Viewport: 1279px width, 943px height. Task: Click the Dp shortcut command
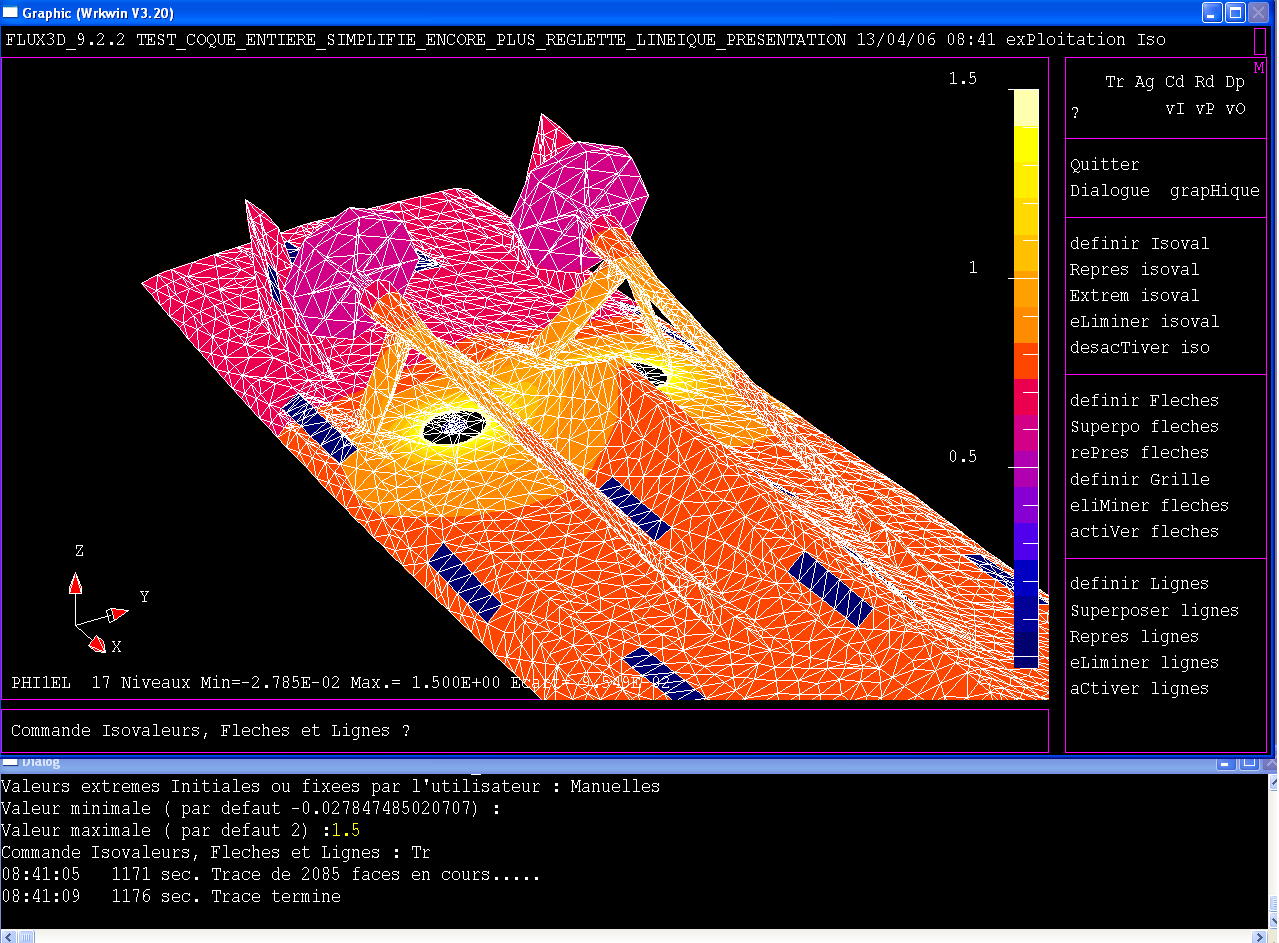coord(1235,82)
